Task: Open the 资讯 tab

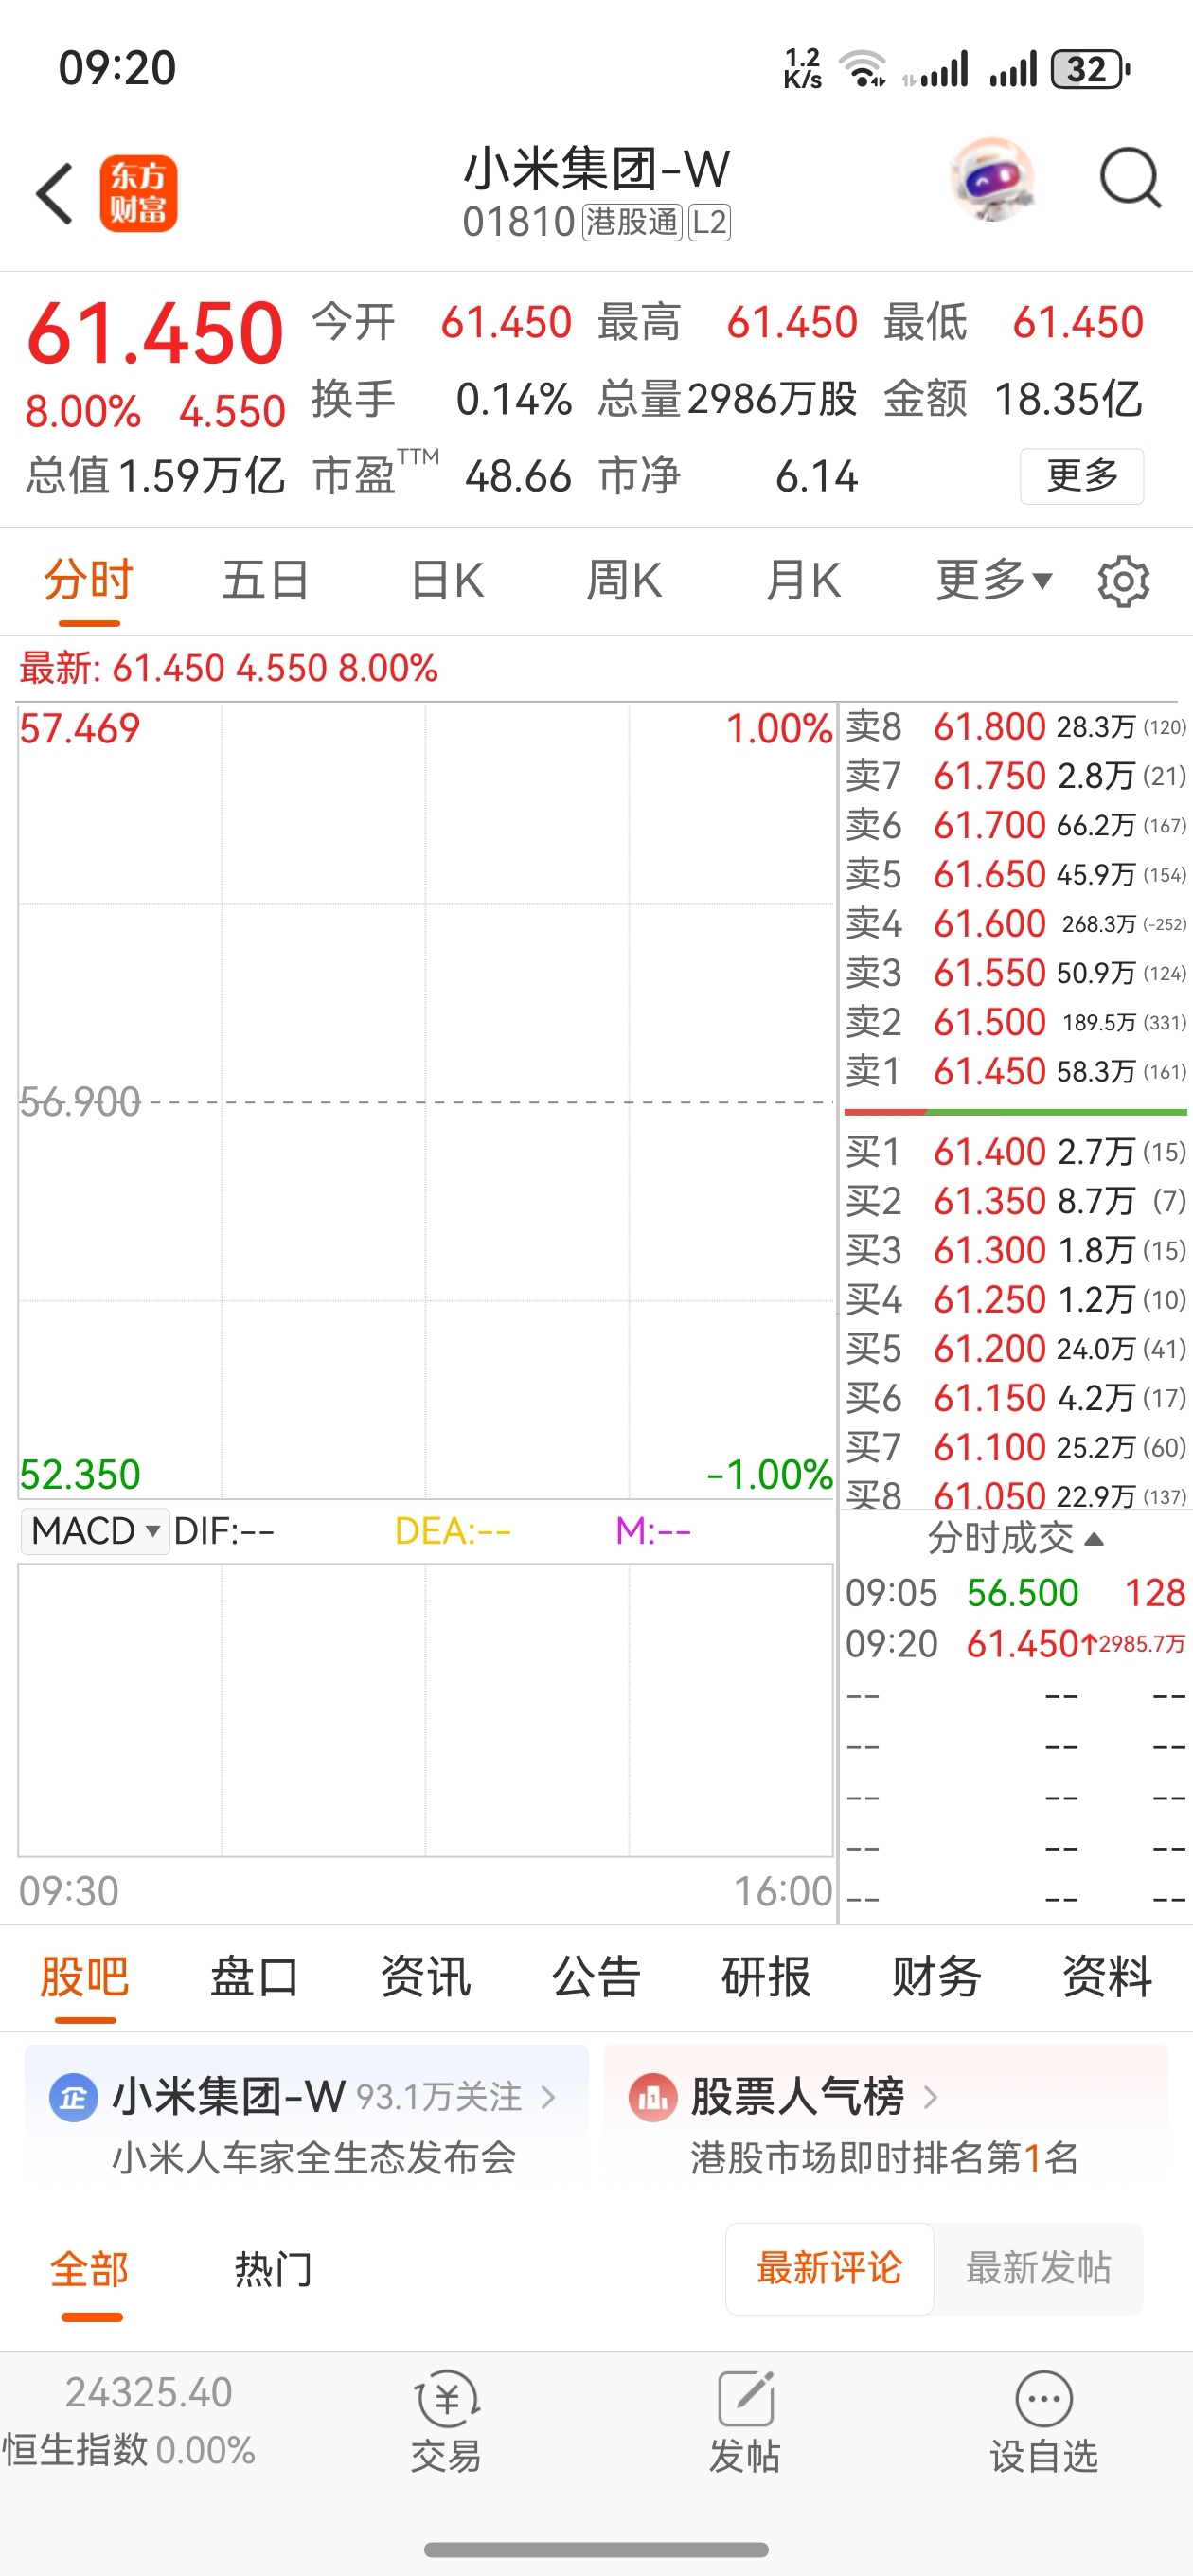Action: 426,1977
